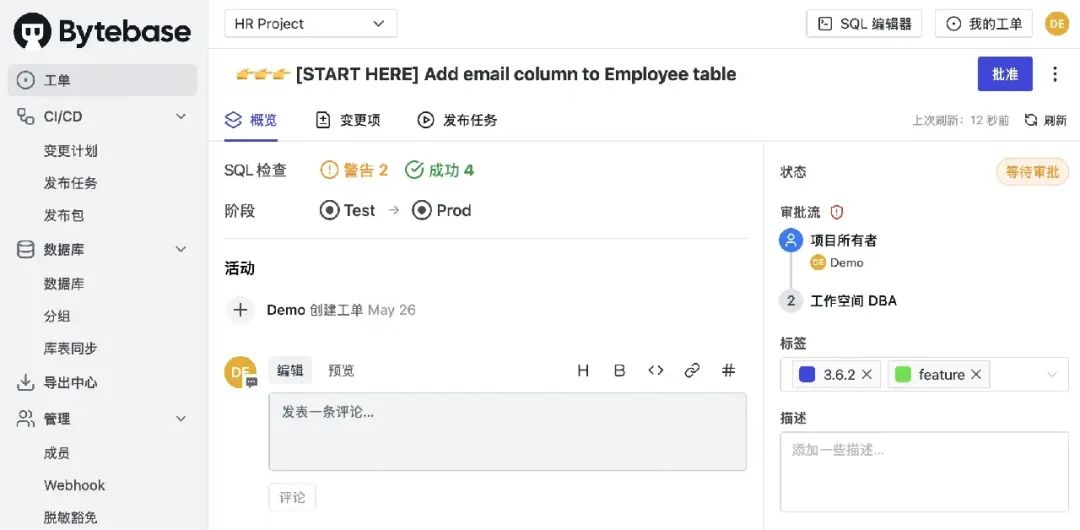Select the Test stage radio indicator

tap(329, 210)
